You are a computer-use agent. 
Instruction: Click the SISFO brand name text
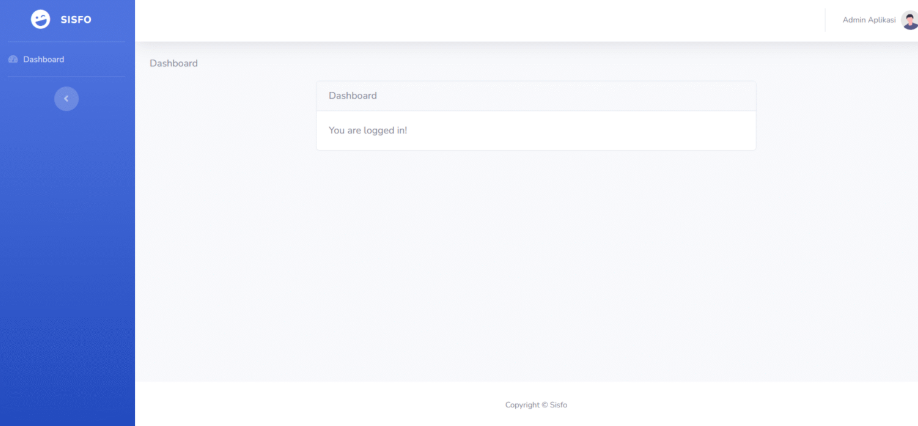click(x=76, y=20)
